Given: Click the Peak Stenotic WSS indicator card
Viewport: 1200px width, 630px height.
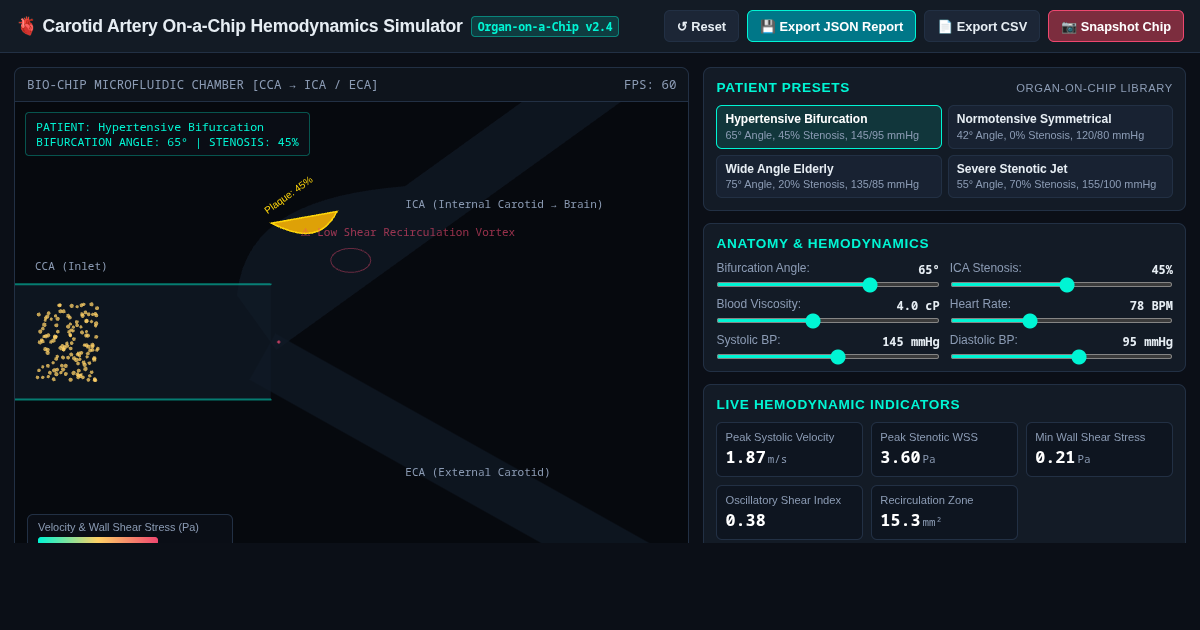Looking at the screenshot, I should pyautogui.click(x=944, y=449).
